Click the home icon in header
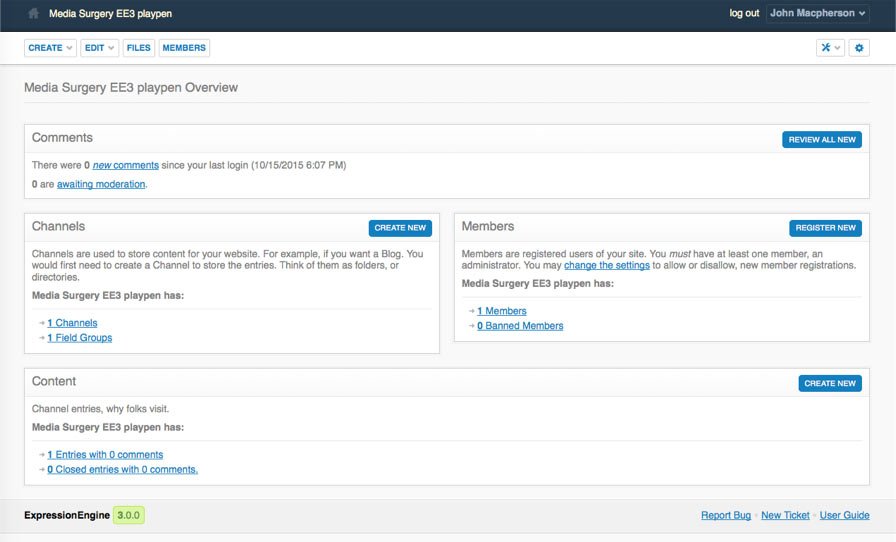Screen dimensions: 896x542 coord(33,13)
